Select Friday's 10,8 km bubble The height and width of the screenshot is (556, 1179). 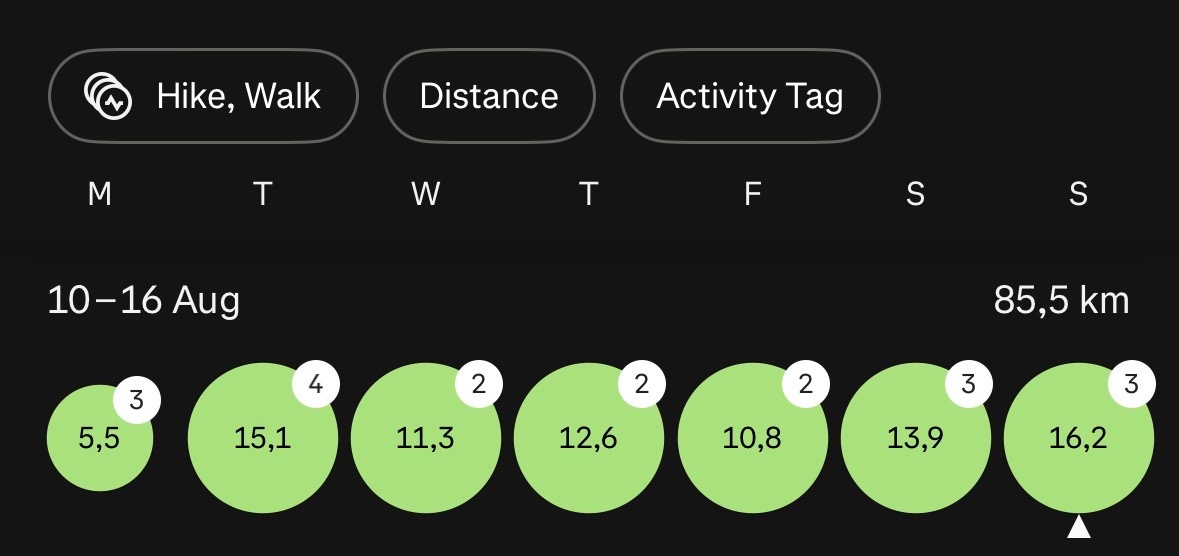[753, 438]
